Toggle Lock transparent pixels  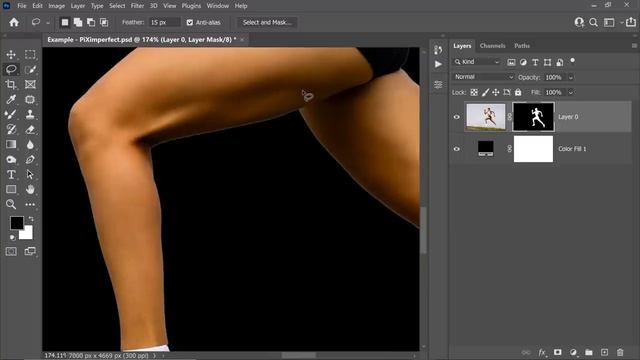474,92
